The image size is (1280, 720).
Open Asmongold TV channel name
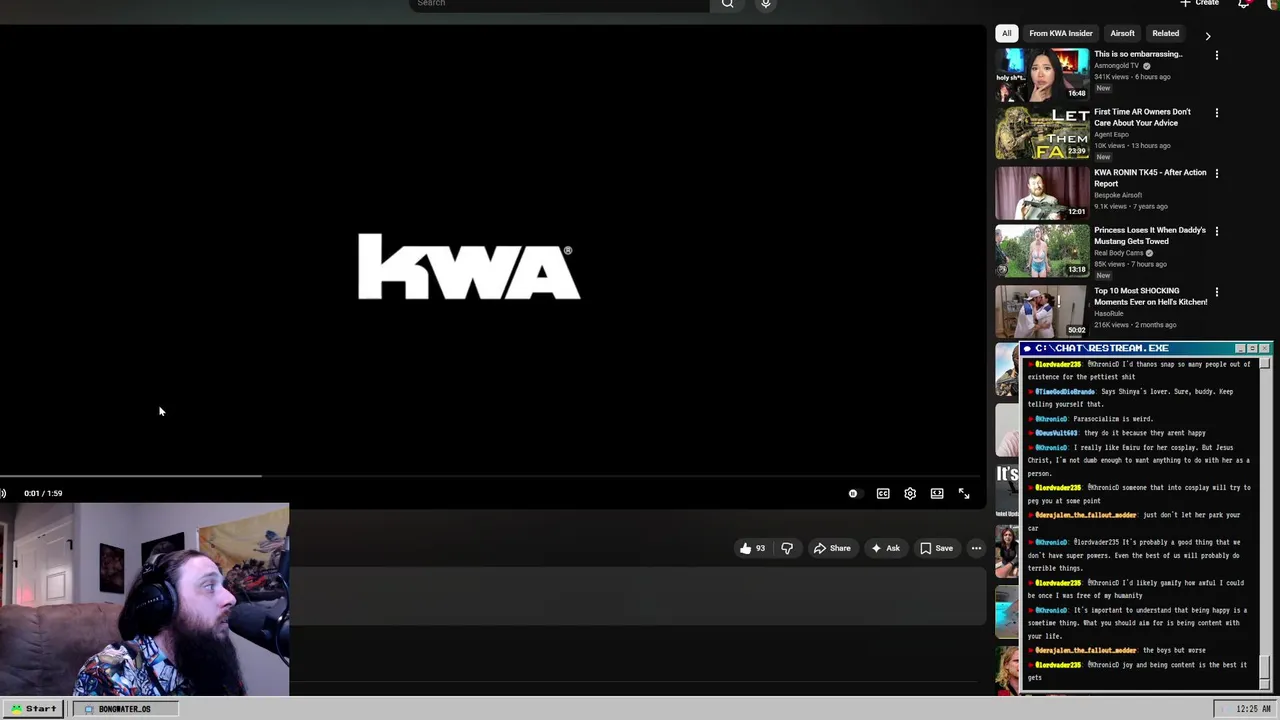[1117, 66]
